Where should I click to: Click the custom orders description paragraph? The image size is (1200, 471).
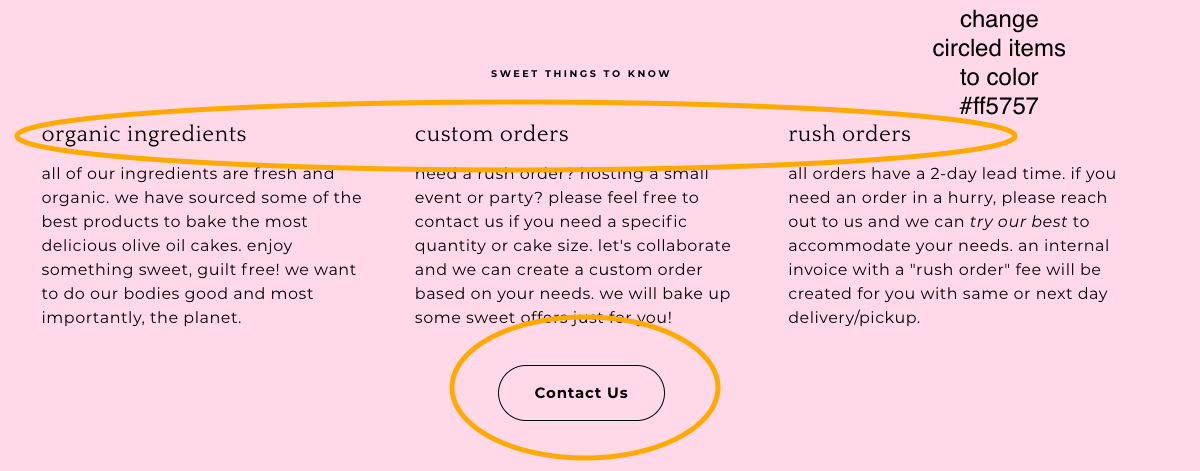[572, 246]
